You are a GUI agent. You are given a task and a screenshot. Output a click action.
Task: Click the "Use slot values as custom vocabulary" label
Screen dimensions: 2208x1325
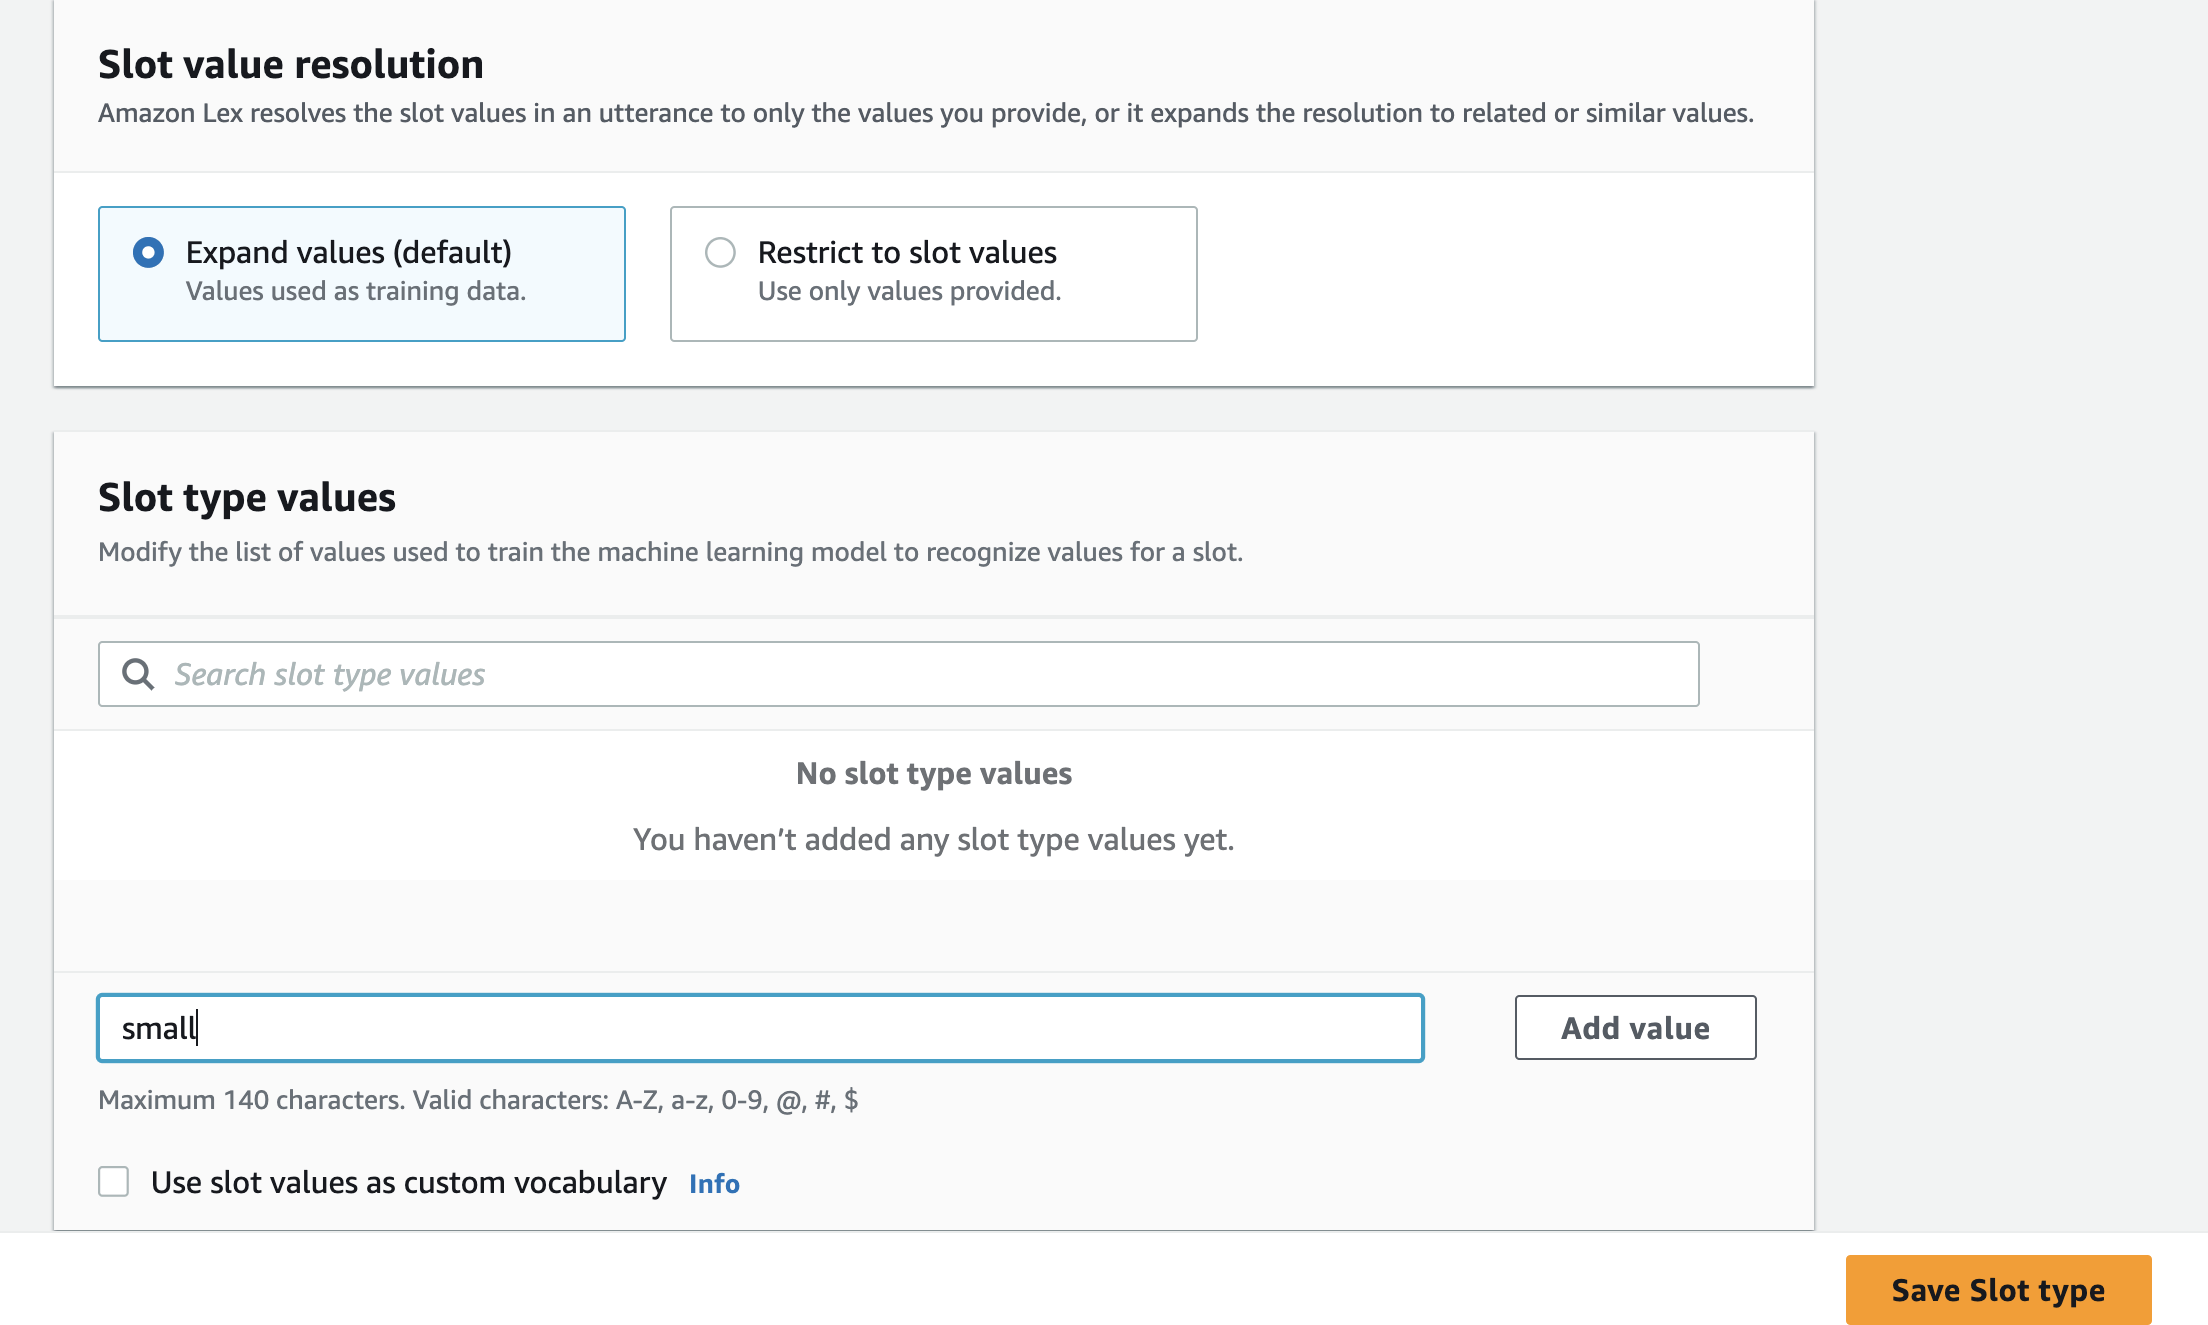[408, 1182]
